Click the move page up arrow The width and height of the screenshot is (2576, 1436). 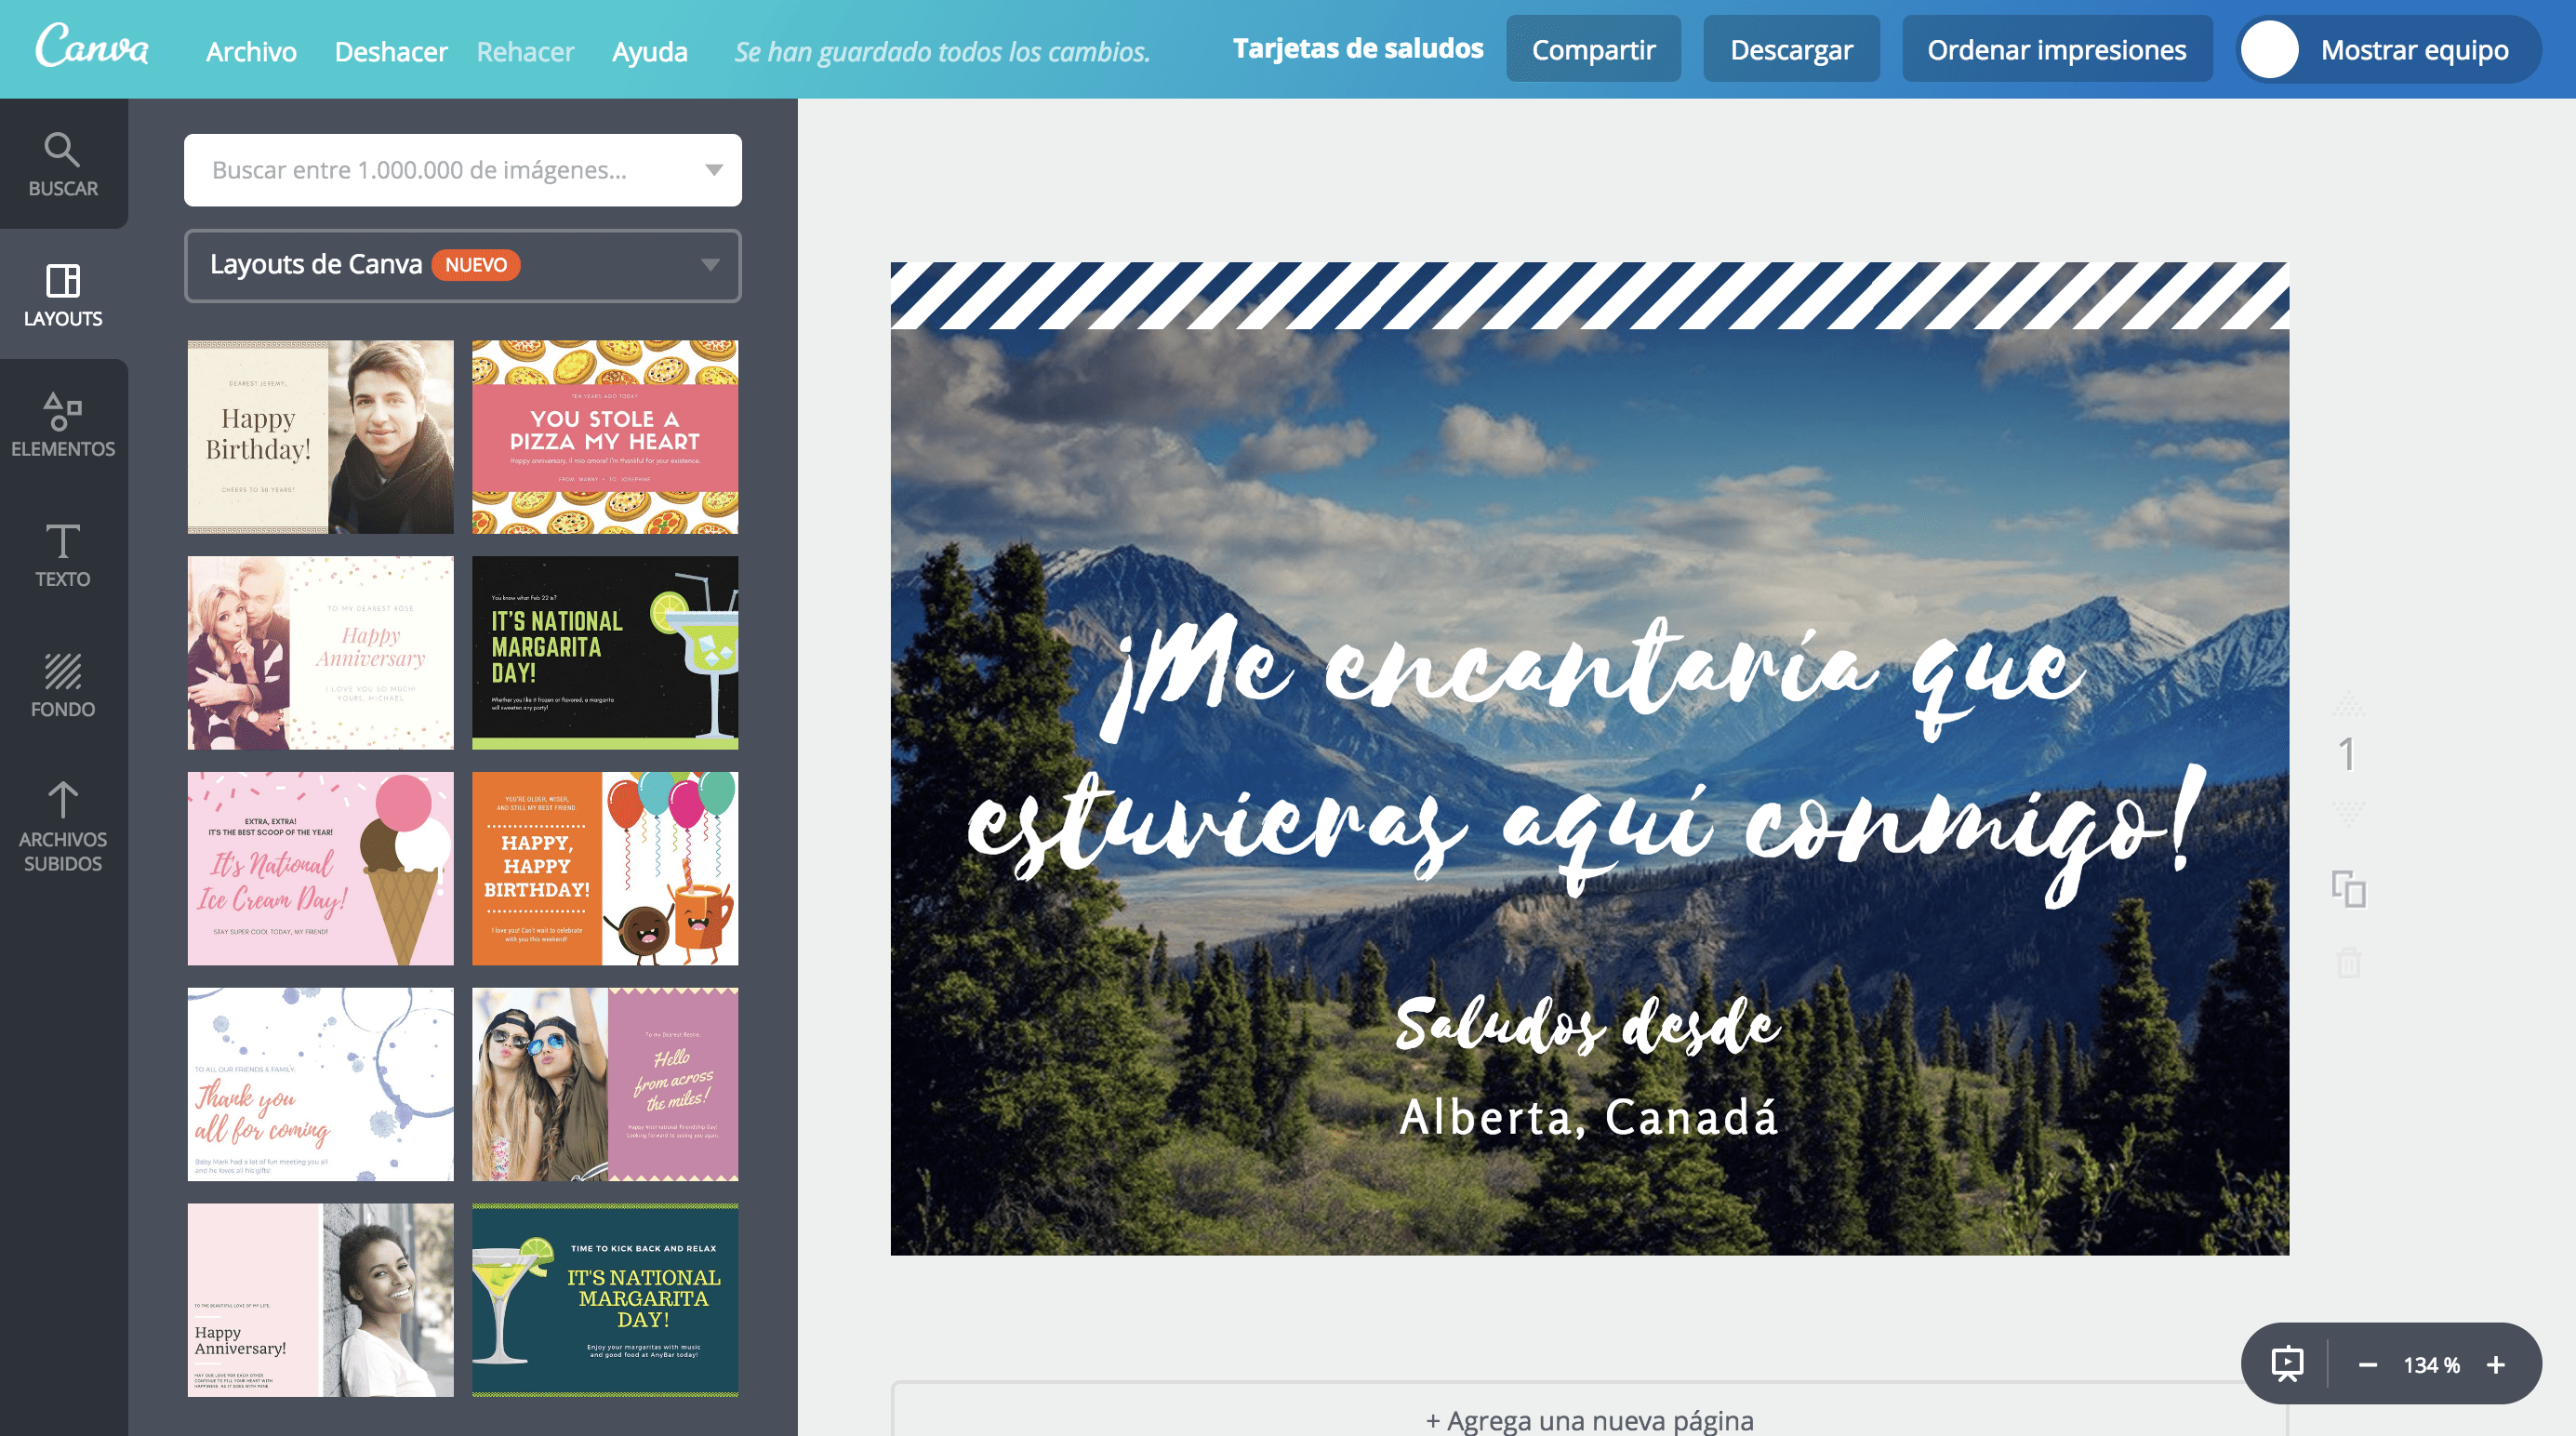tap(2349, 704)
